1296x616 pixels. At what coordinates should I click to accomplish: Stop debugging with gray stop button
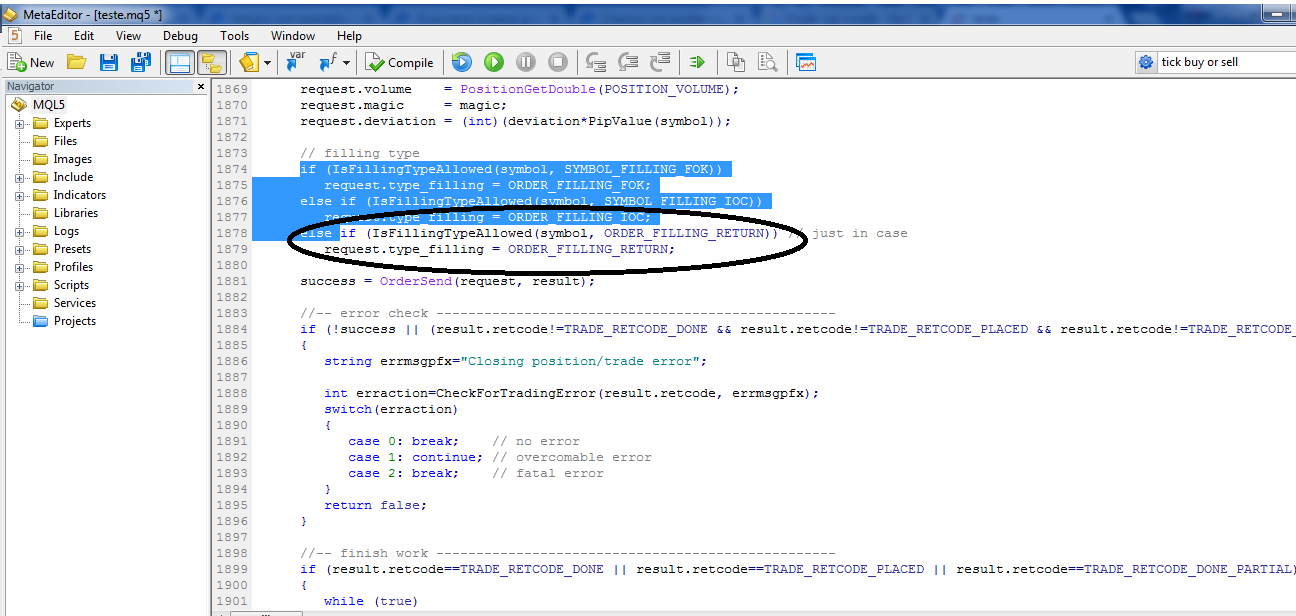coord(558,62)
